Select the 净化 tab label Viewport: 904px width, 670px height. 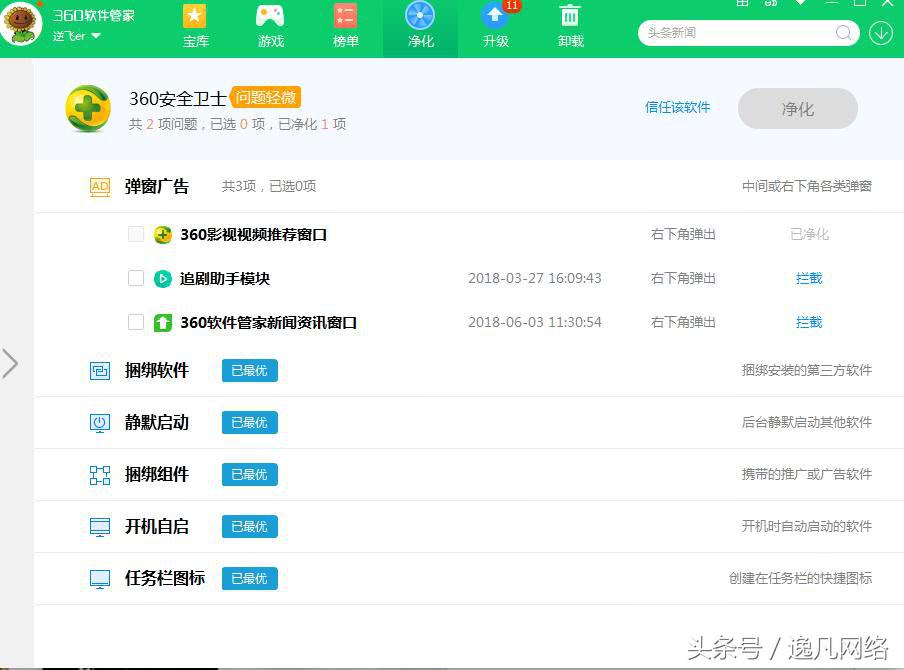pyautogui.click(x=421, y=42)
